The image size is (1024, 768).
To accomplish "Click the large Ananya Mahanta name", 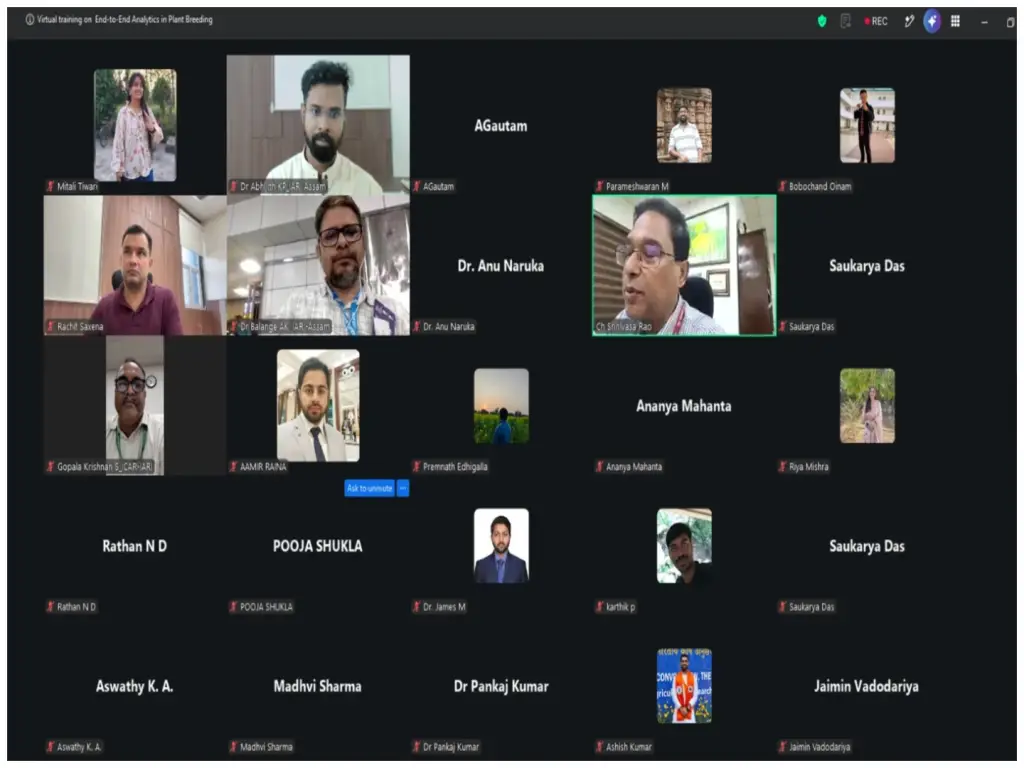I will [684, 406].
